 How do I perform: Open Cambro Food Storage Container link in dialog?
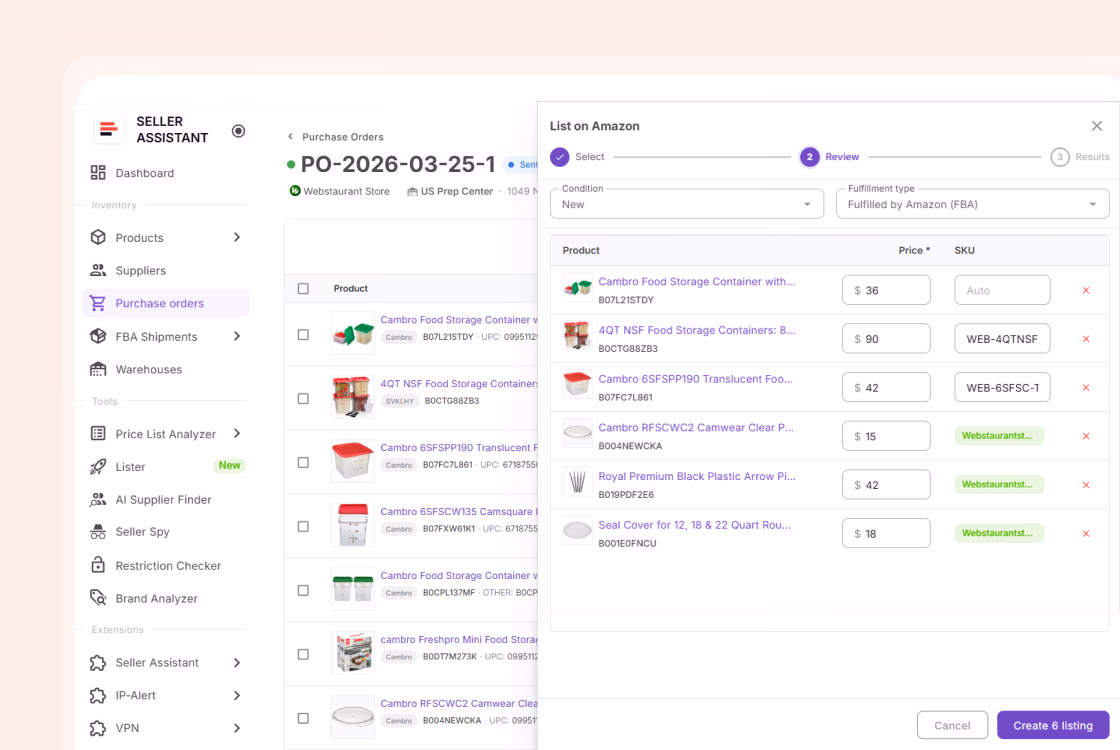pyautogui.click(x=696, y=281)
